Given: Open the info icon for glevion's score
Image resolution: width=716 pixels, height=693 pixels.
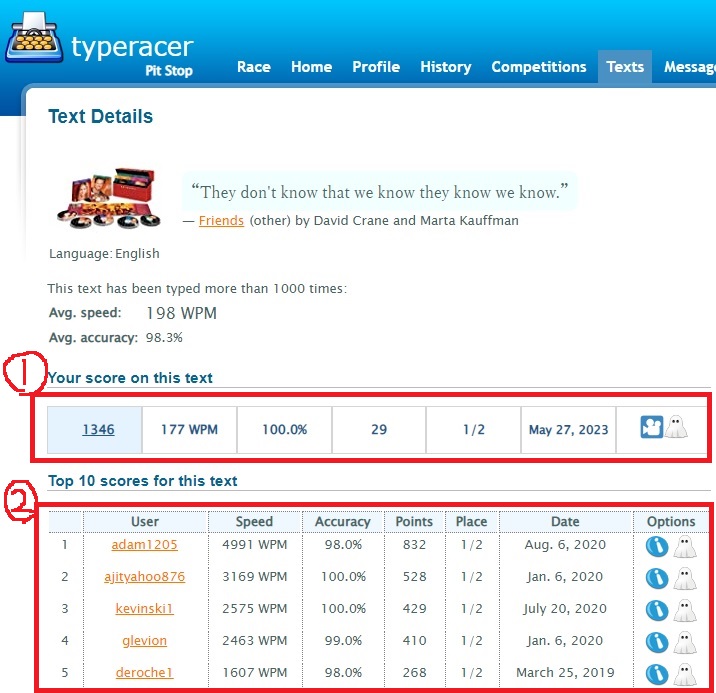Looking at the screenshot, I should (x=657, y=642).
